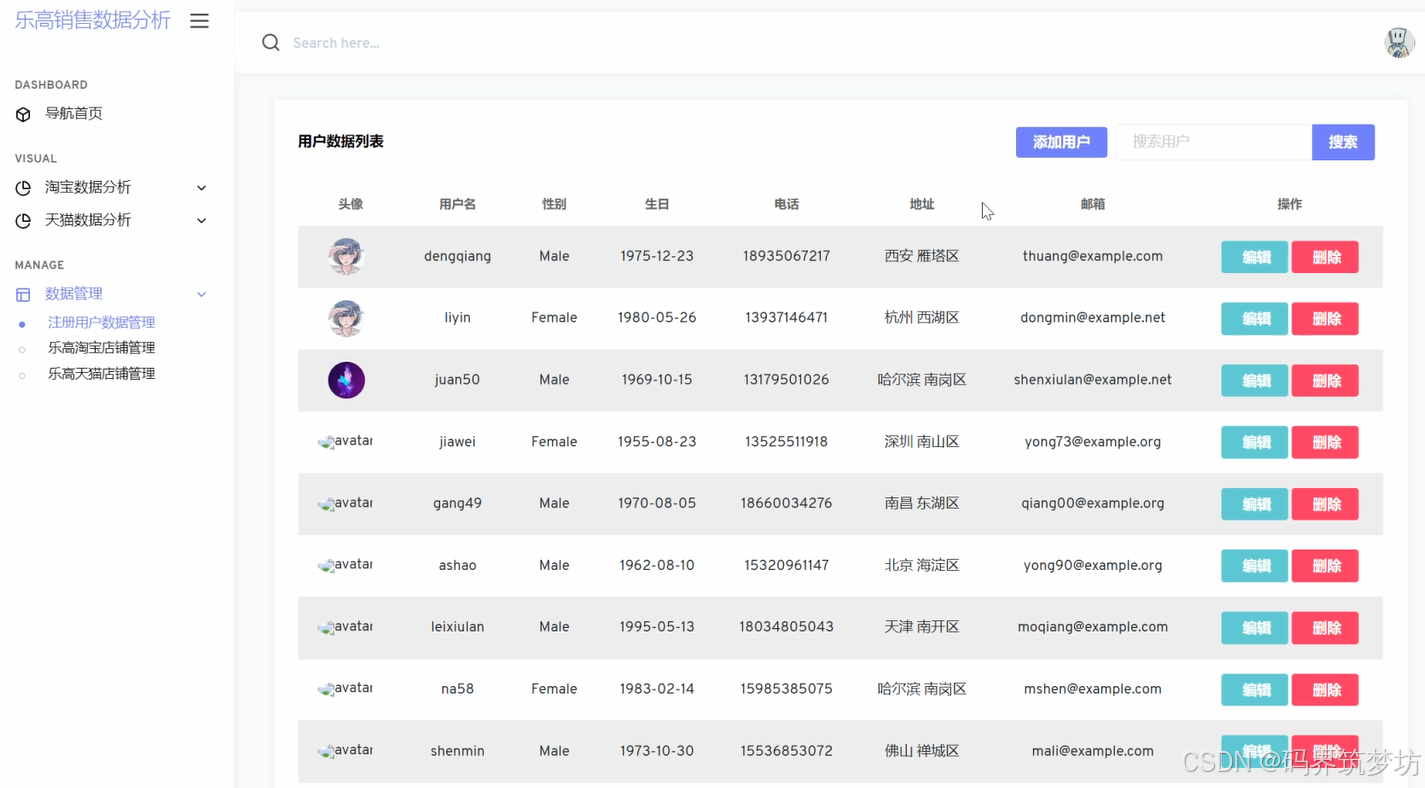
Task: Collapse the 数据管理 section
Action: click(x=201, y=294)
